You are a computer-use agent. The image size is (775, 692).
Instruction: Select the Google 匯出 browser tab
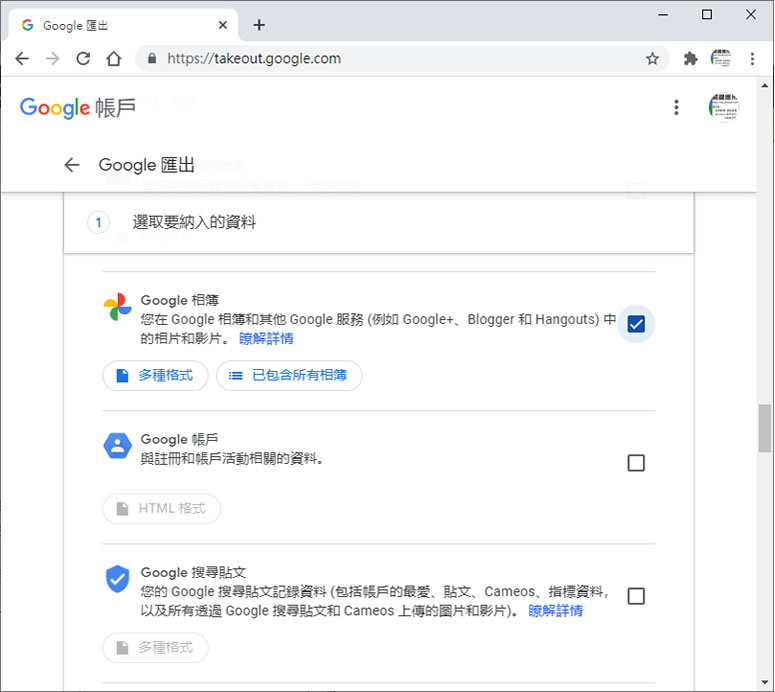pos(120,25)
